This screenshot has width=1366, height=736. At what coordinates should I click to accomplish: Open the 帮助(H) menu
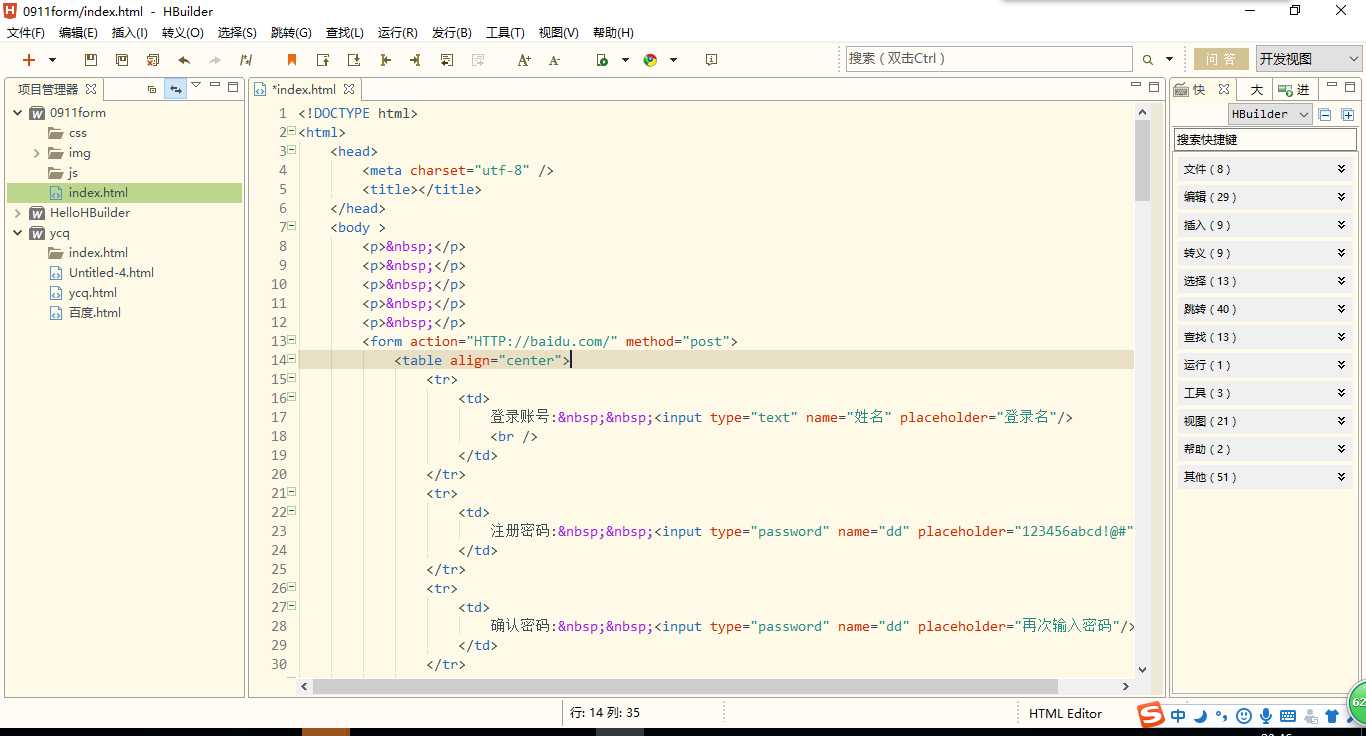[x=613, y=33]
